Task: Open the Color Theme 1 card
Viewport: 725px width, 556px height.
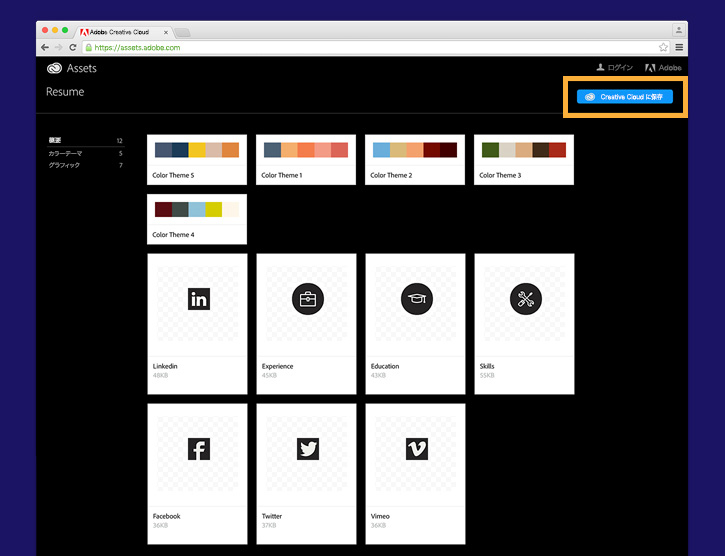Action: (306, 160)
